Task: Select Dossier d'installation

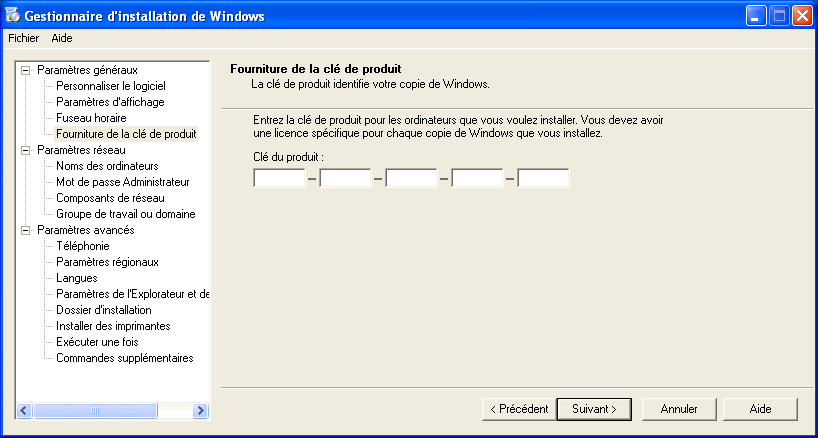Action: coord(104,310)
